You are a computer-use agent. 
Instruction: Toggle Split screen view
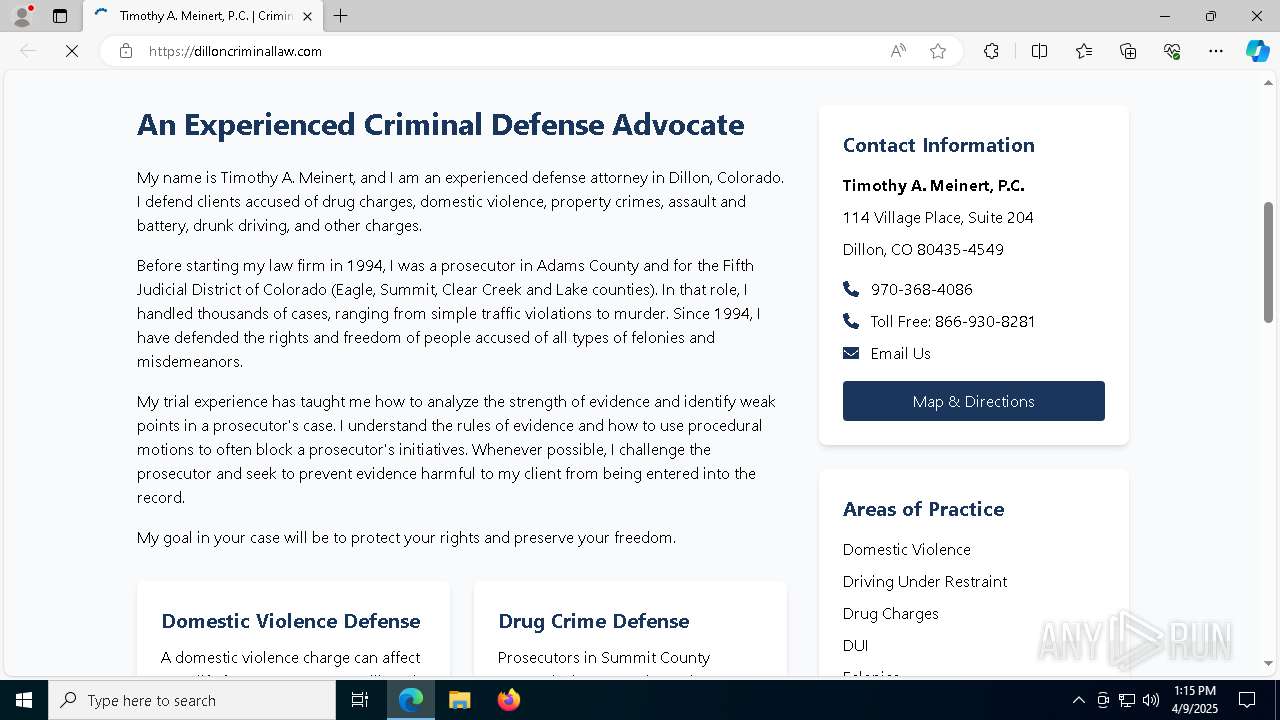[x=1039, y=51]
